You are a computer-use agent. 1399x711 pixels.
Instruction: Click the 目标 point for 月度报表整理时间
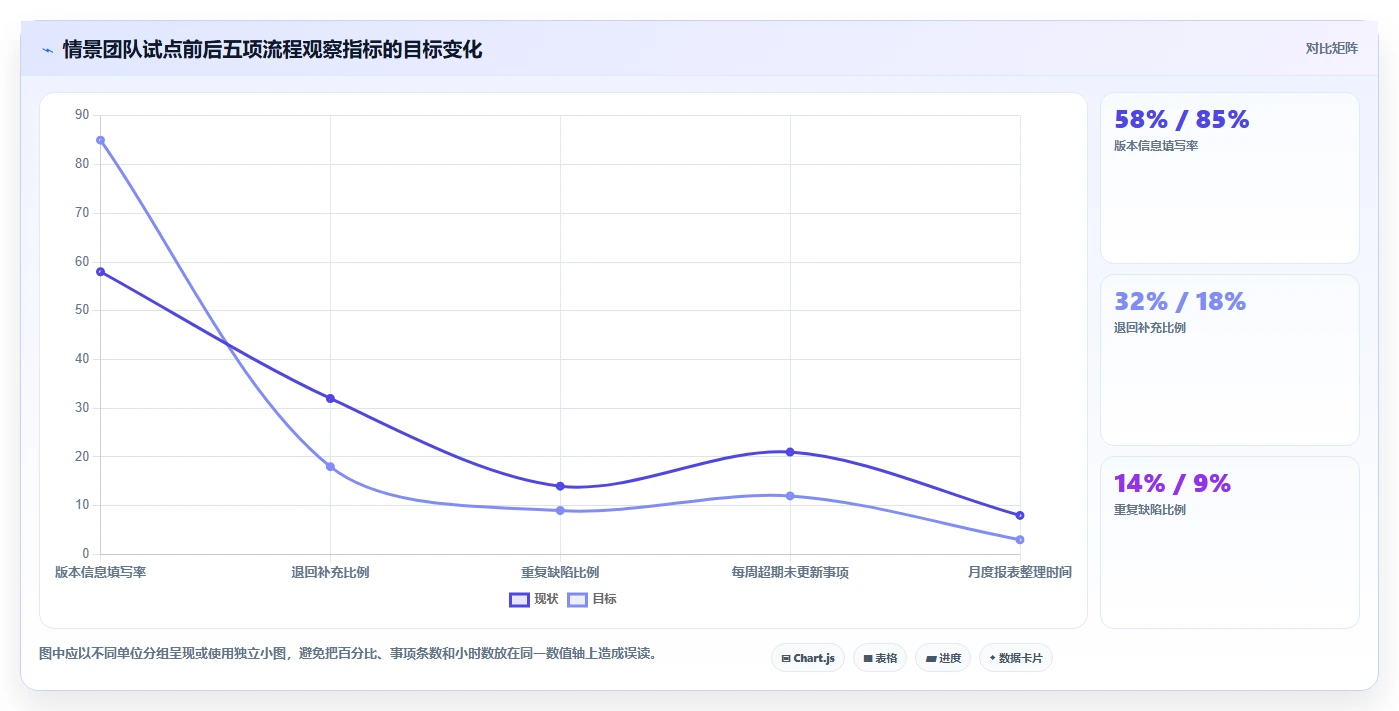tap(1020, 540)
